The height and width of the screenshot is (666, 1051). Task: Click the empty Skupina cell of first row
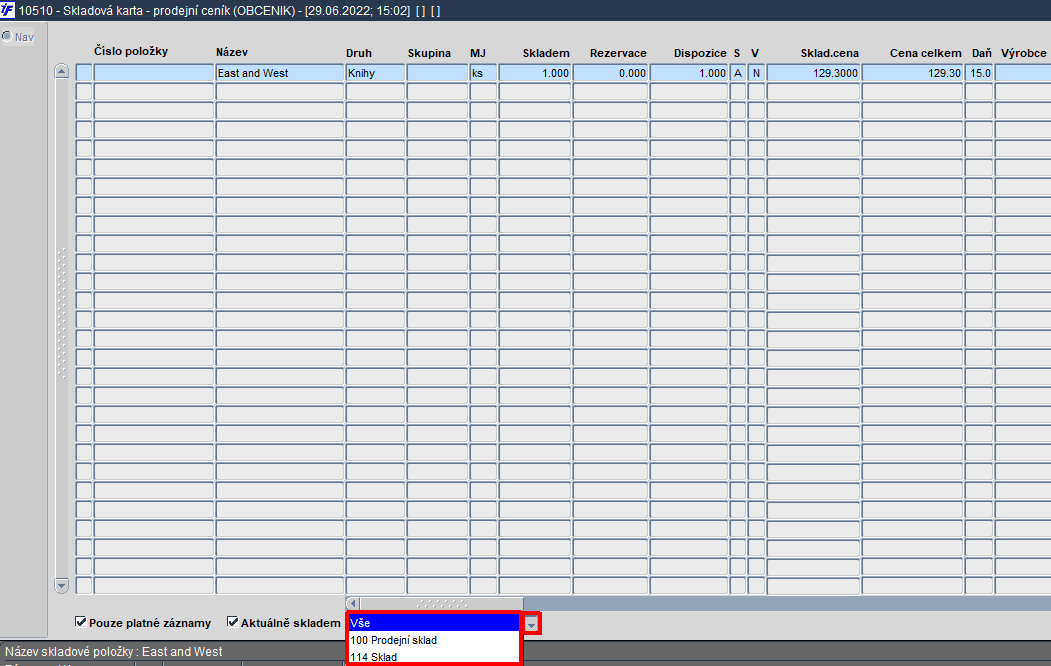pos(437,73)
